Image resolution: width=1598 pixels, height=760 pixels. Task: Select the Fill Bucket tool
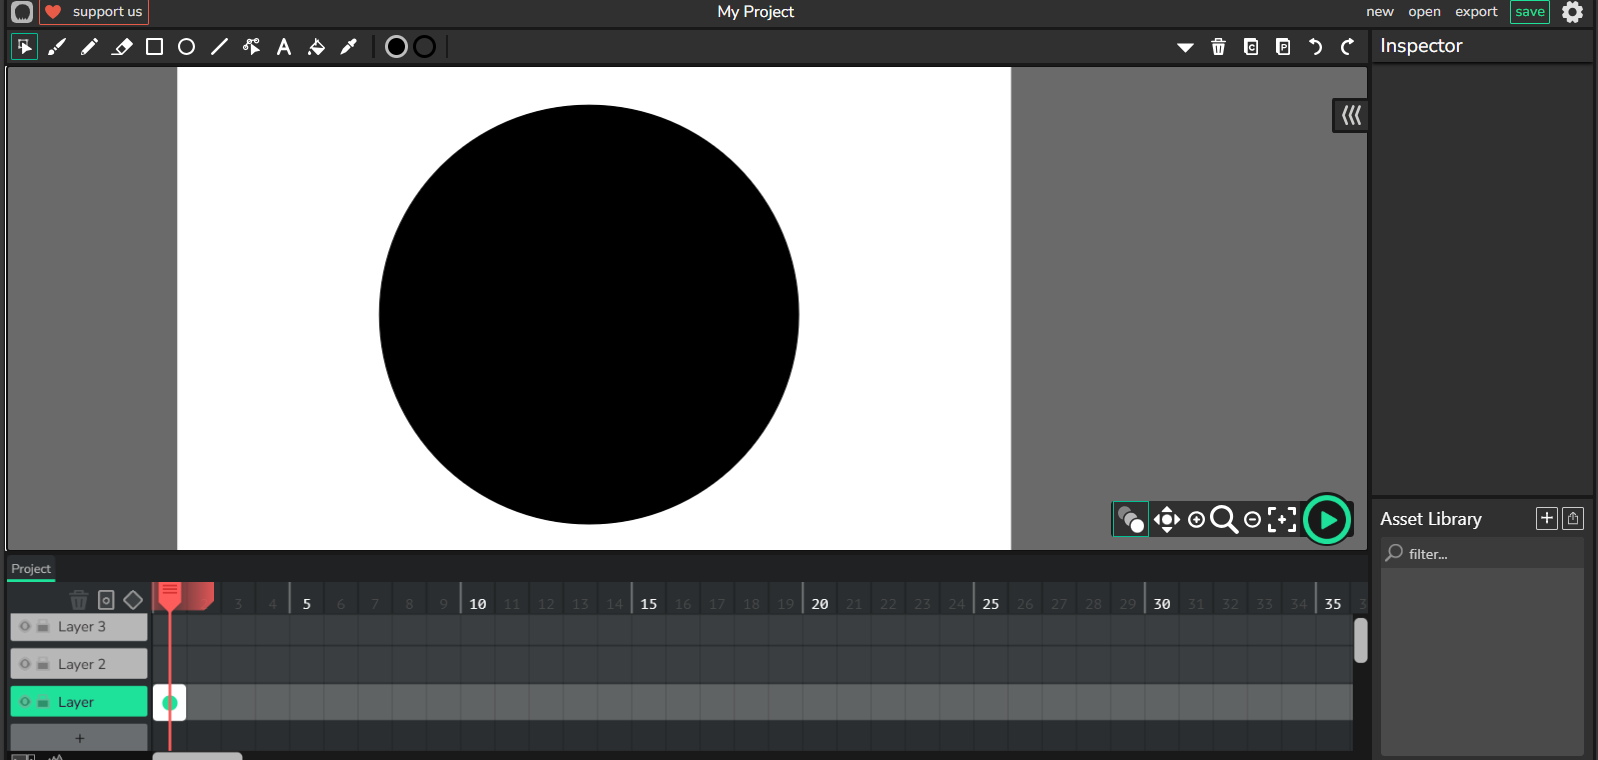316,47
